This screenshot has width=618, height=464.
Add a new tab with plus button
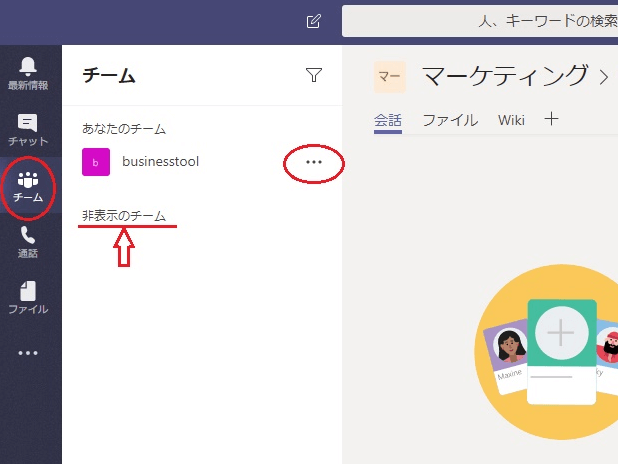pyautogui.click(x=551, y=119)
